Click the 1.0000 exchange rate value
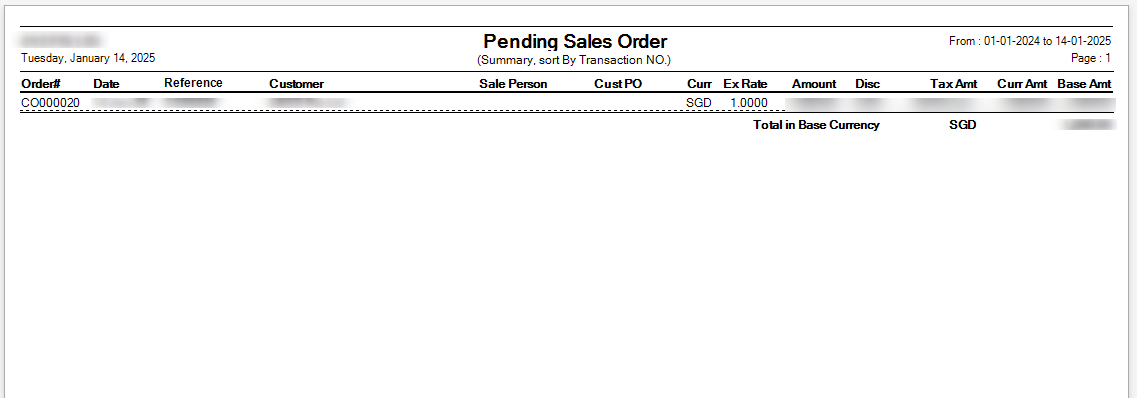The image size is (1137, 398). pyautogui.click(x=748, y=103)
